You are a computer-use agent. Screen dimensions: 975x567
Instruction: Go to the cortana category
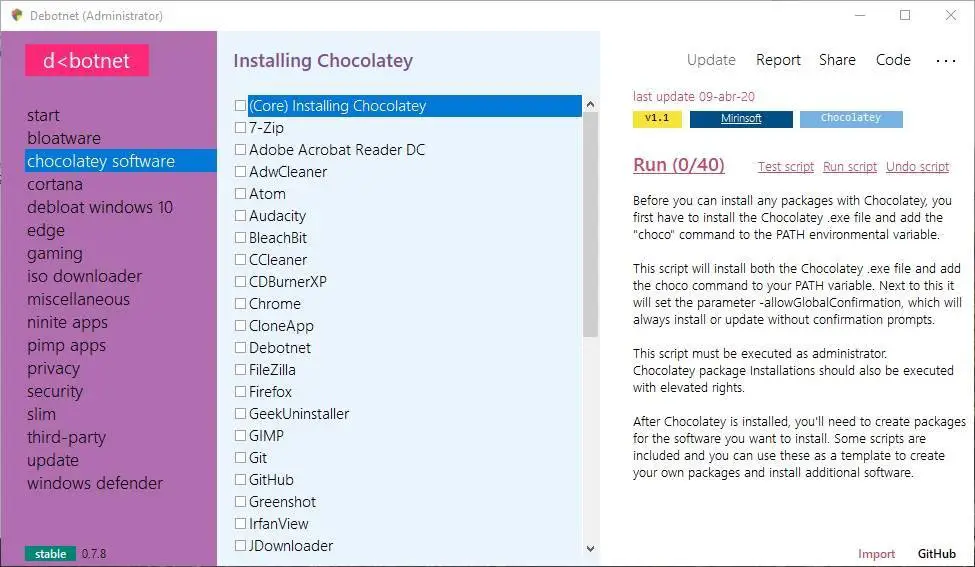[x=55, y=185]
